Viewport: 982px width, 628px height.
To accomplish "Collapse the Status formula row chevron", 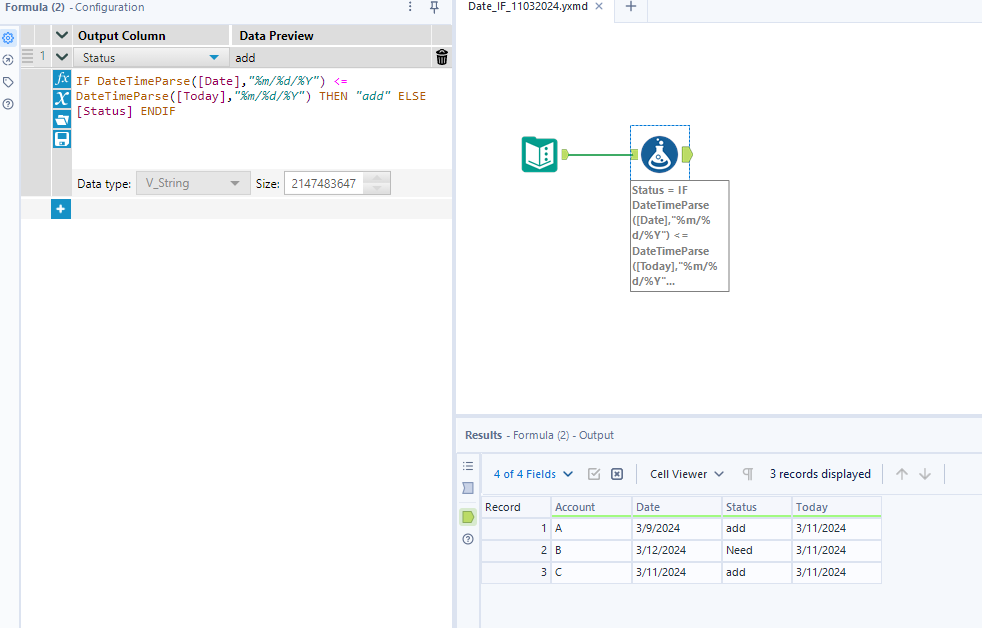I will [61, 57].
